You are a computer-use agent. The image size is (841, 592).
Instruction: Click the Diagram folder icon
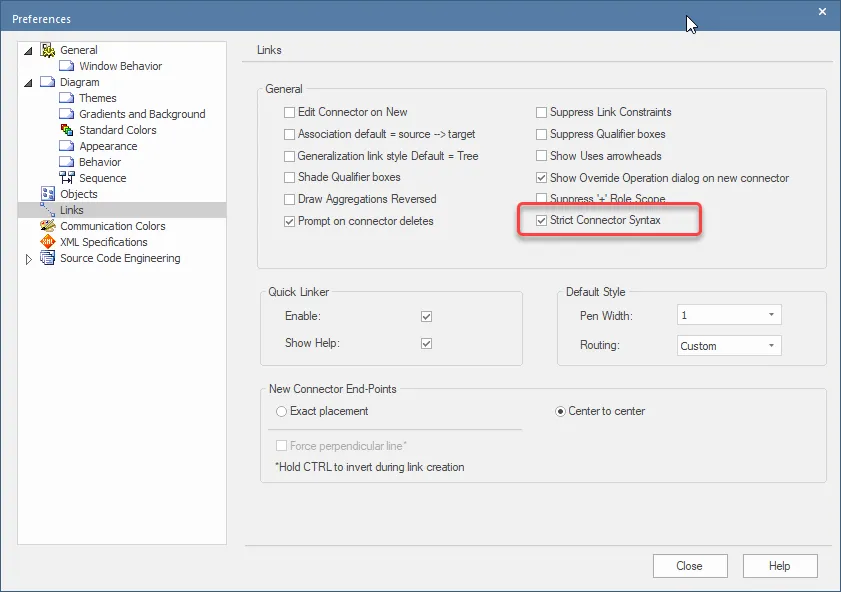point(48,82)
